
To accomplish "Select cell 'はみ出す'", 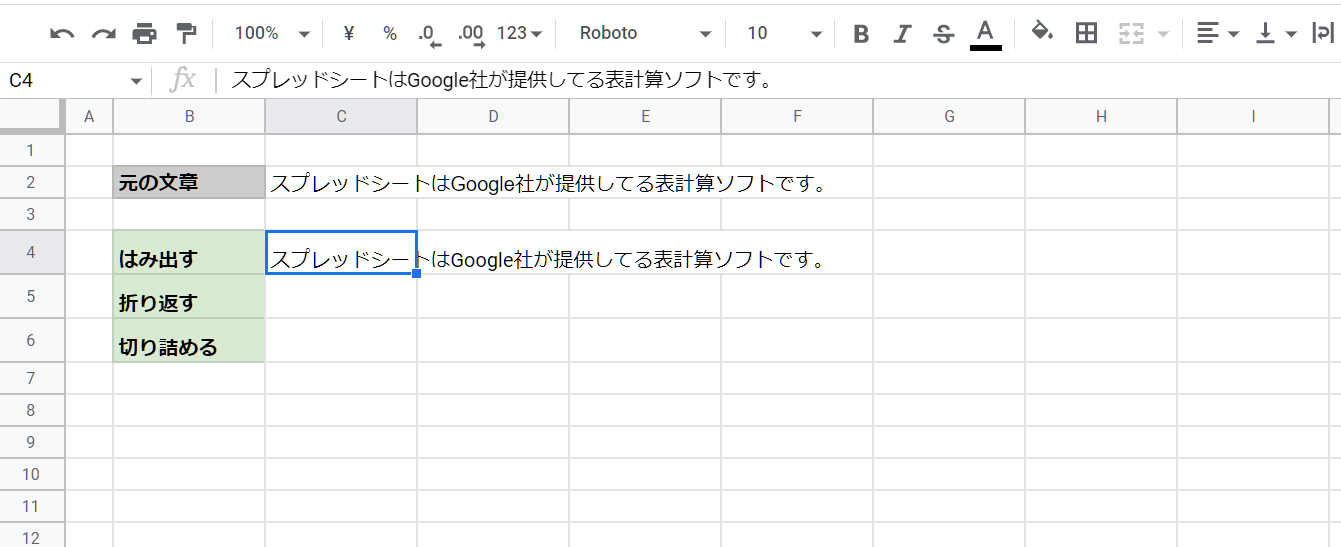I will point(189,253).
